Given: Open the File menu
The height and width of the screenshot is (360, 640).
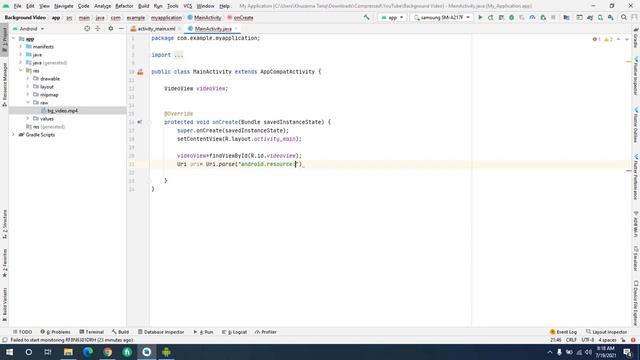Looking at the screenshot, I should tap(17, 6).
